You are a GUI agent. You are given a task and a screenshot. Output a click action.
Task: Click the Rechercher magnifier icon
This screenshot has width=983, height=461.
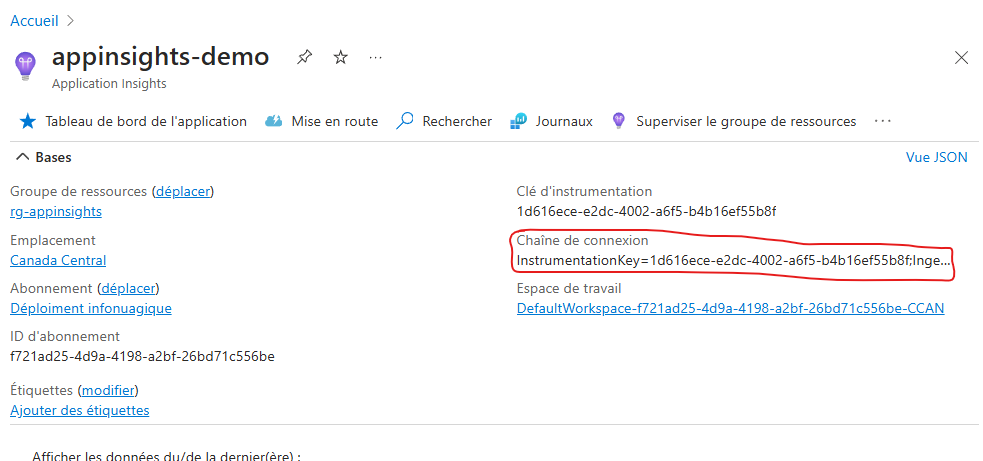[405, 120]
